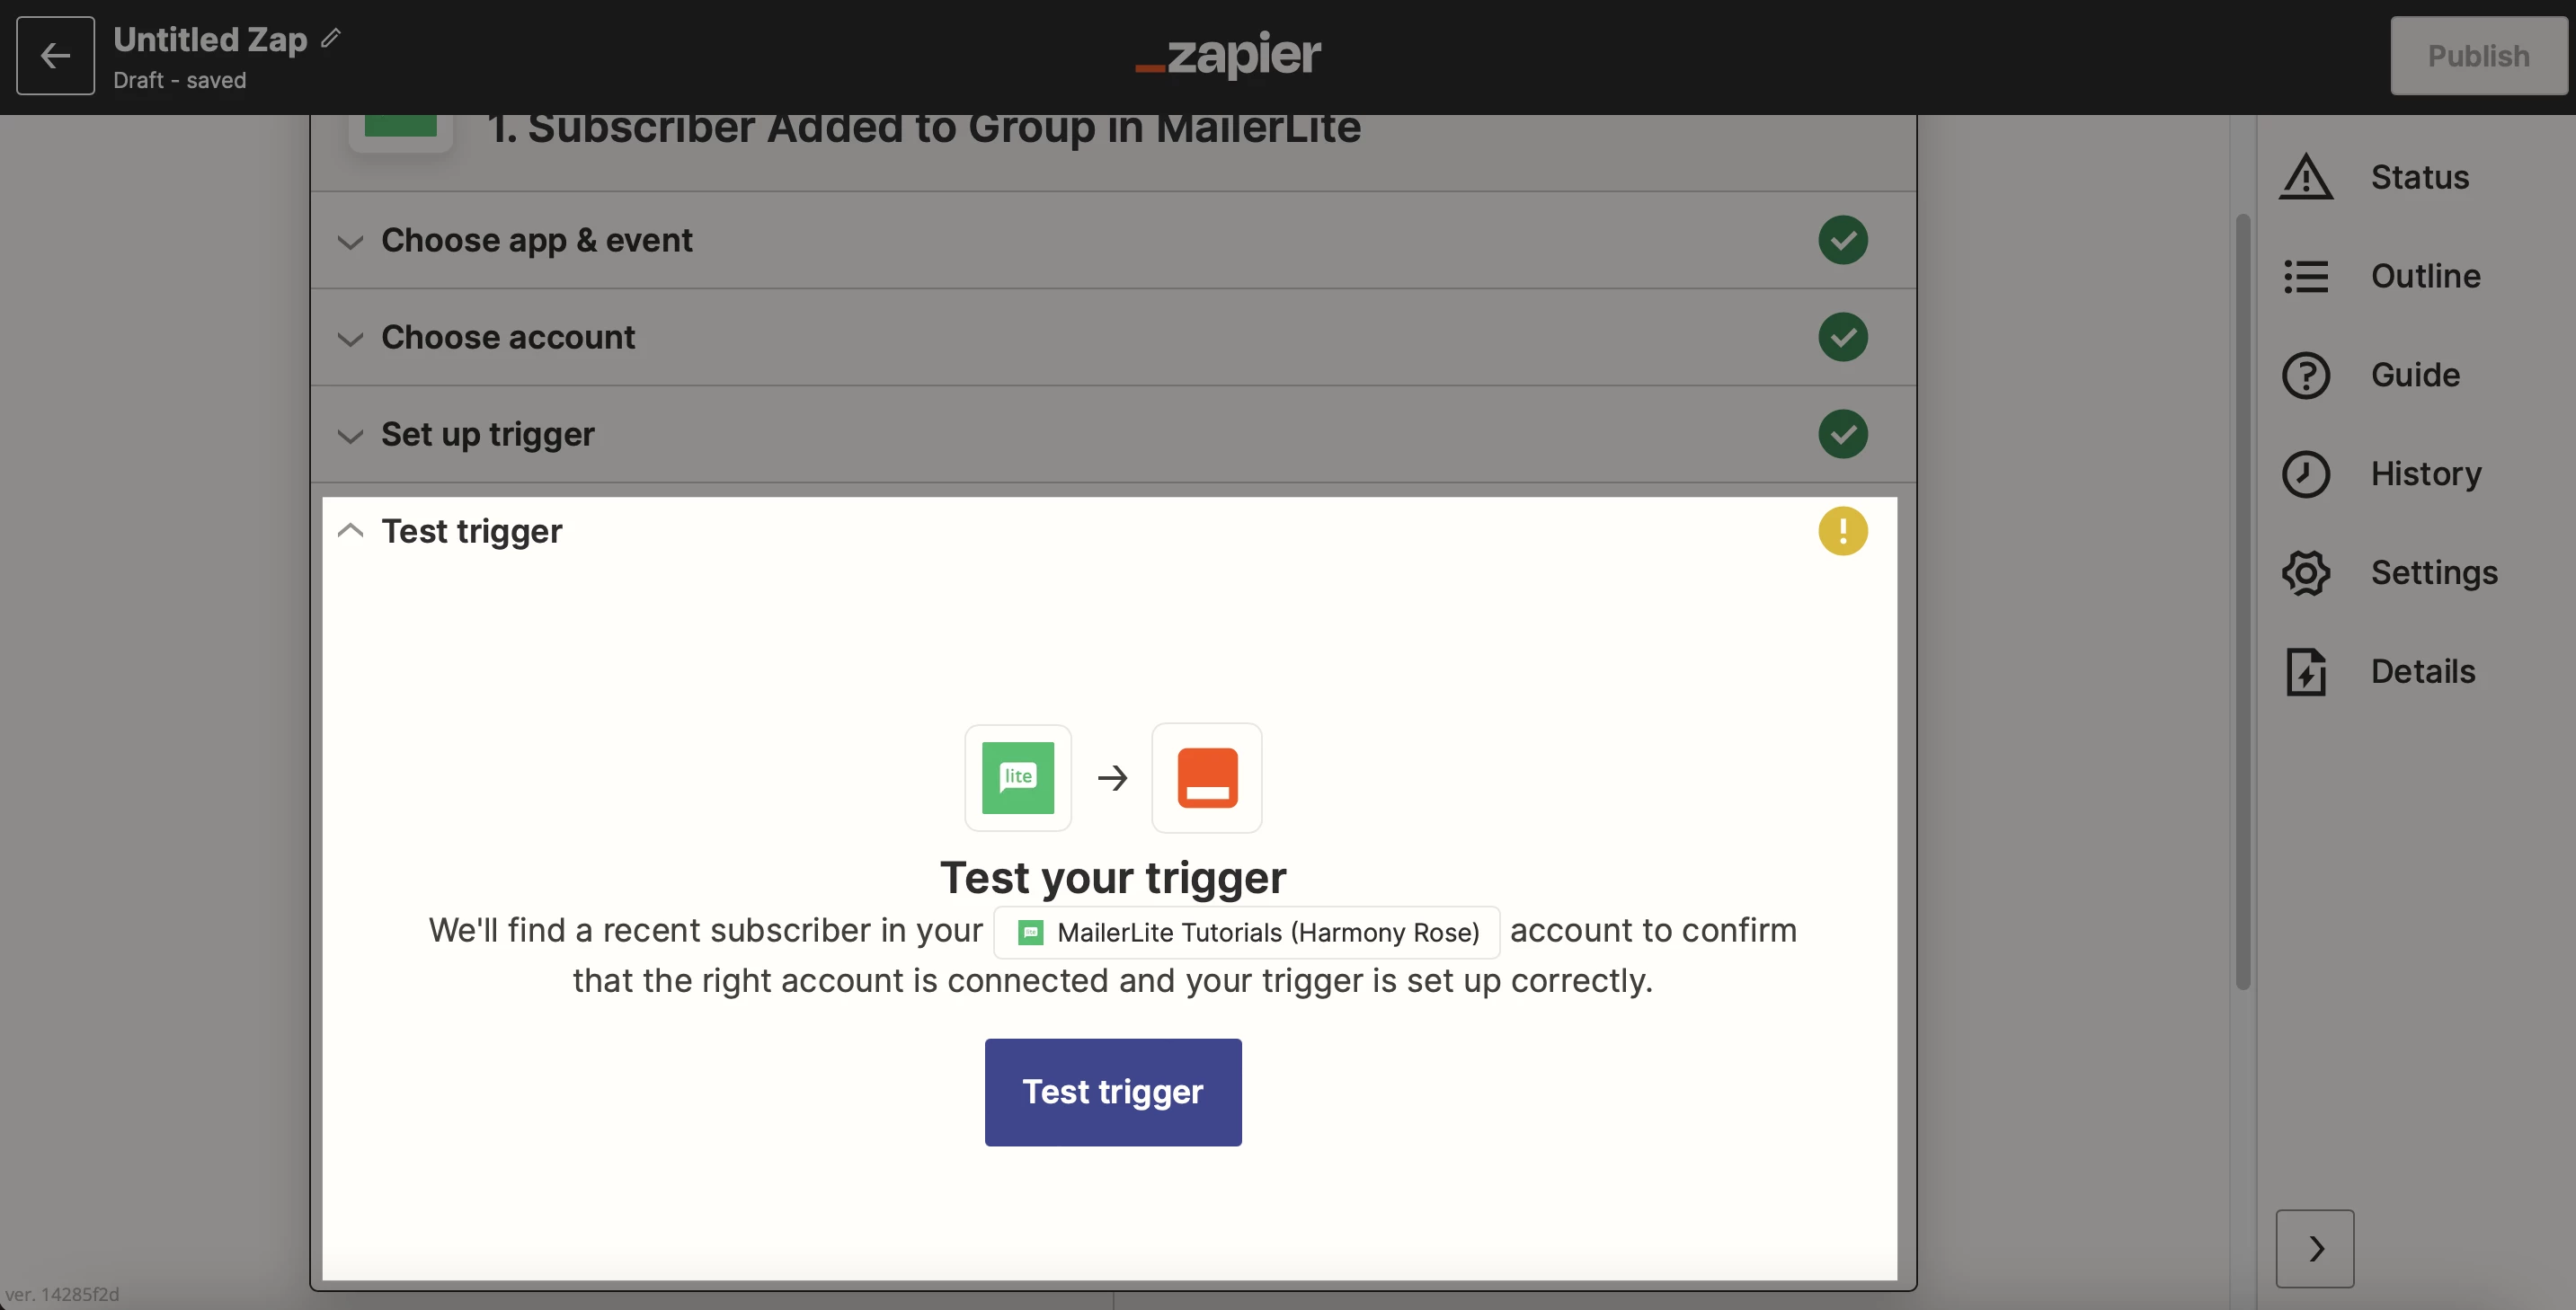Click the version text ver. 14285f2d
Image resolution: width=2576 pixels, height=1310 pixels.
62,1294
